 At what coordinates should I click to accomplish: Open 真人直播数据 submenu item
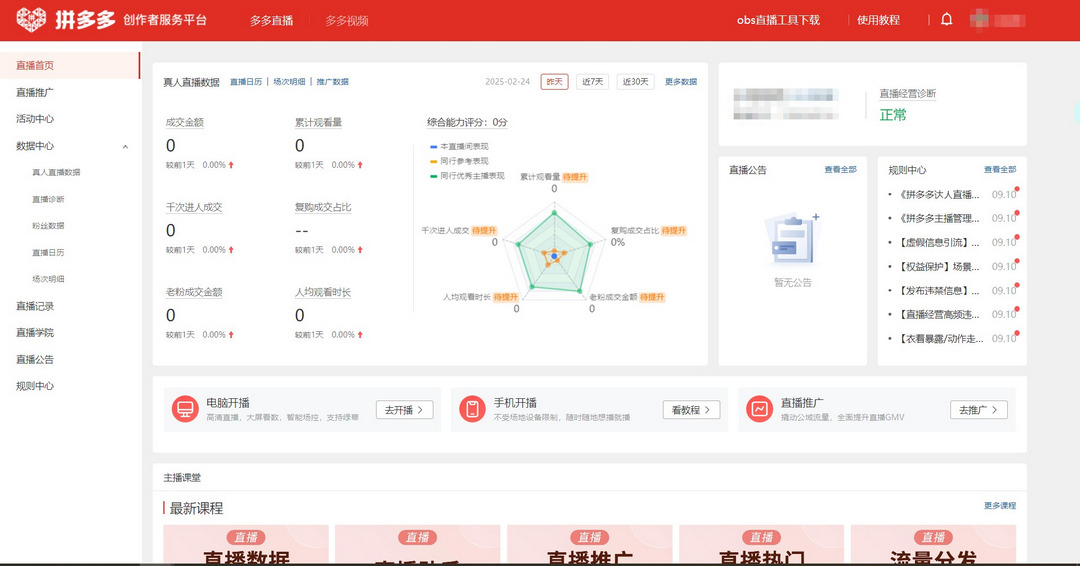(x=56, y=172)
